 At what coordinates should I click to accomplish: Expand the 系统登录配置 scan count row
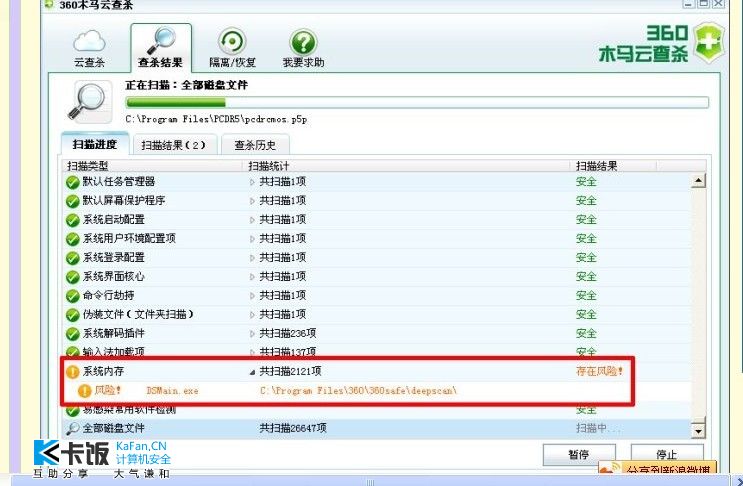pos(252,258)
